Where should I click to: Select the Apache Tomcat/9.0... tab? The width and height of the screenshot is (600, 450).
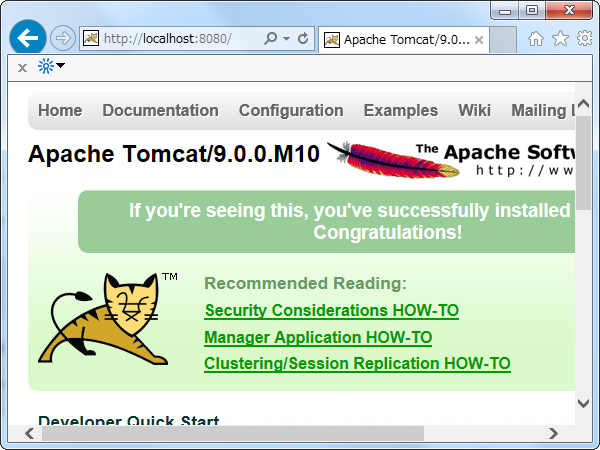403,40
